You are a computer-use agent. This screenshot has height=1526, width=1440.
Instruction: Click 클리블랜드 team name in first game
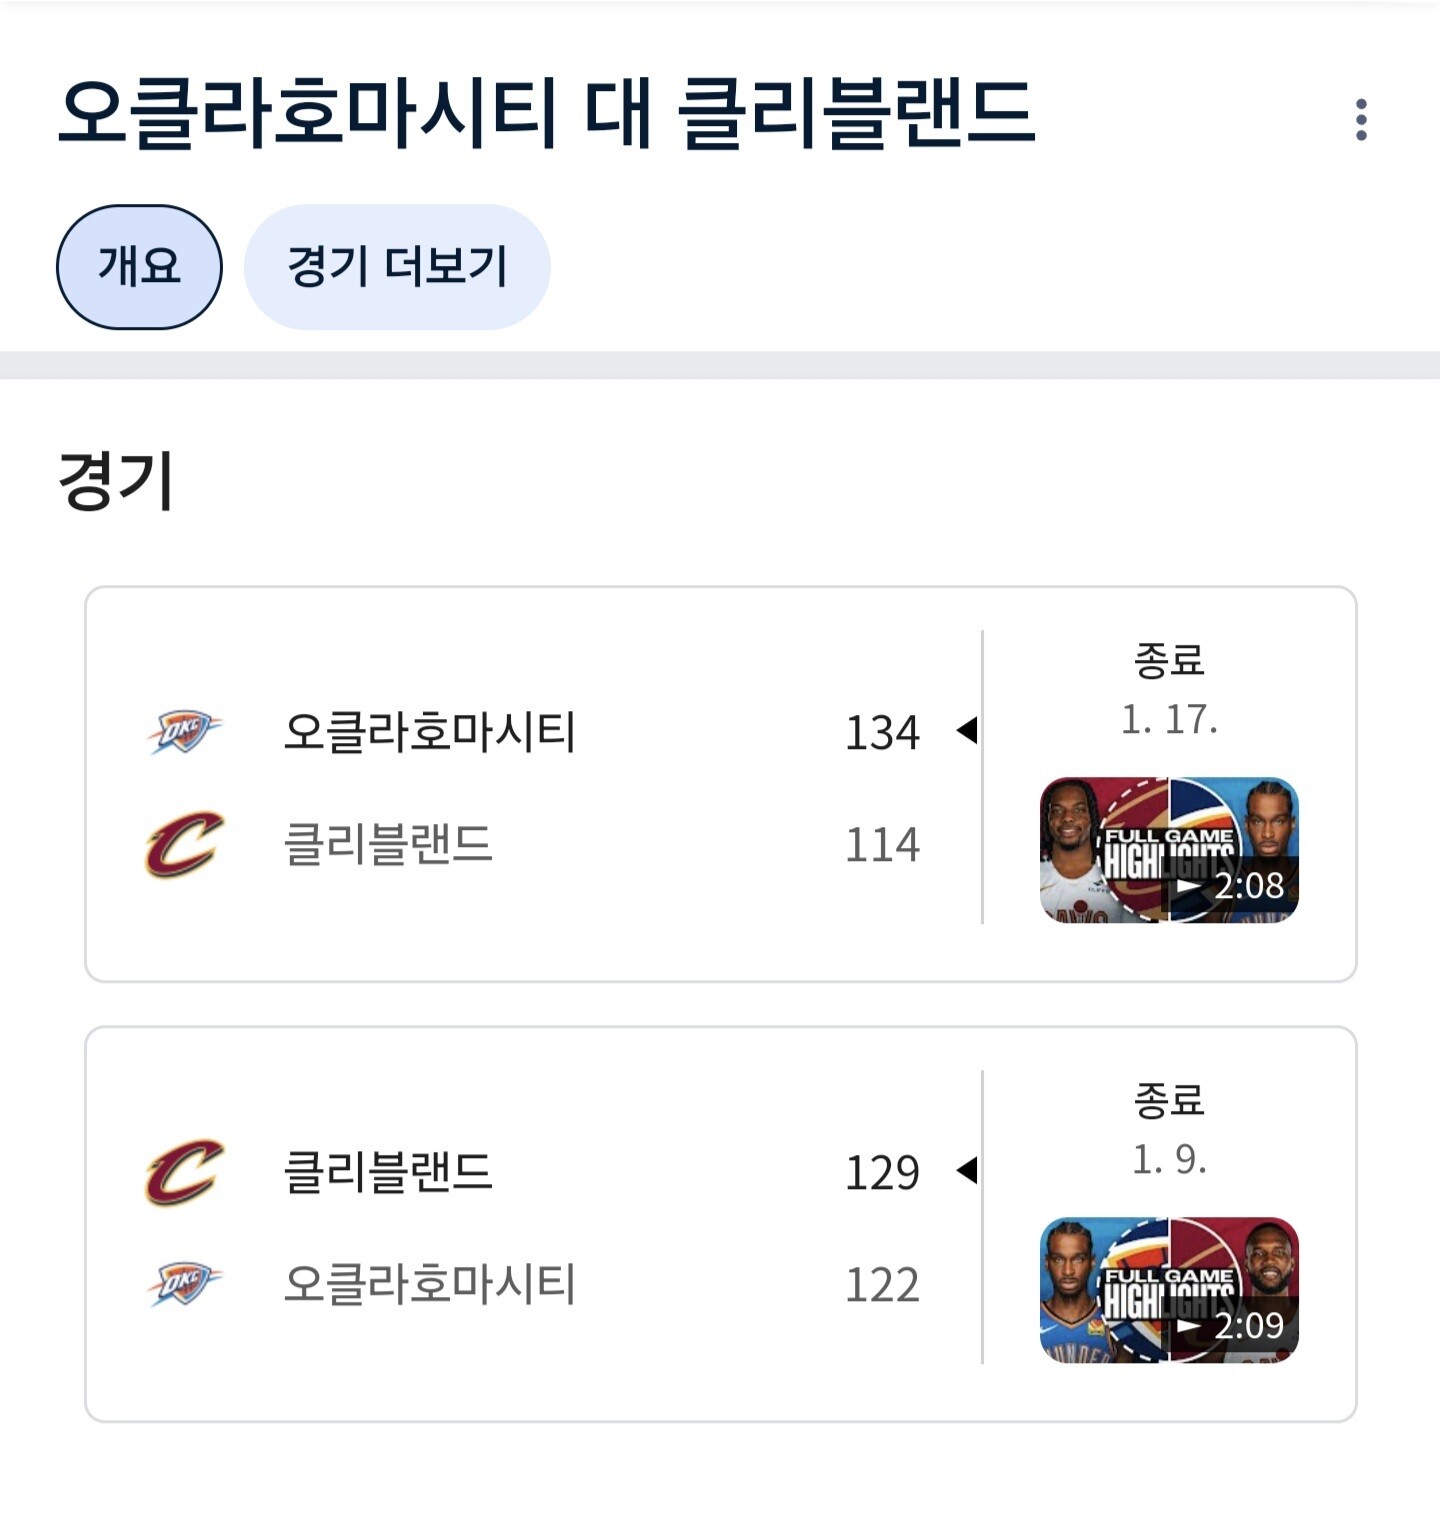click(x=389, y=845)
